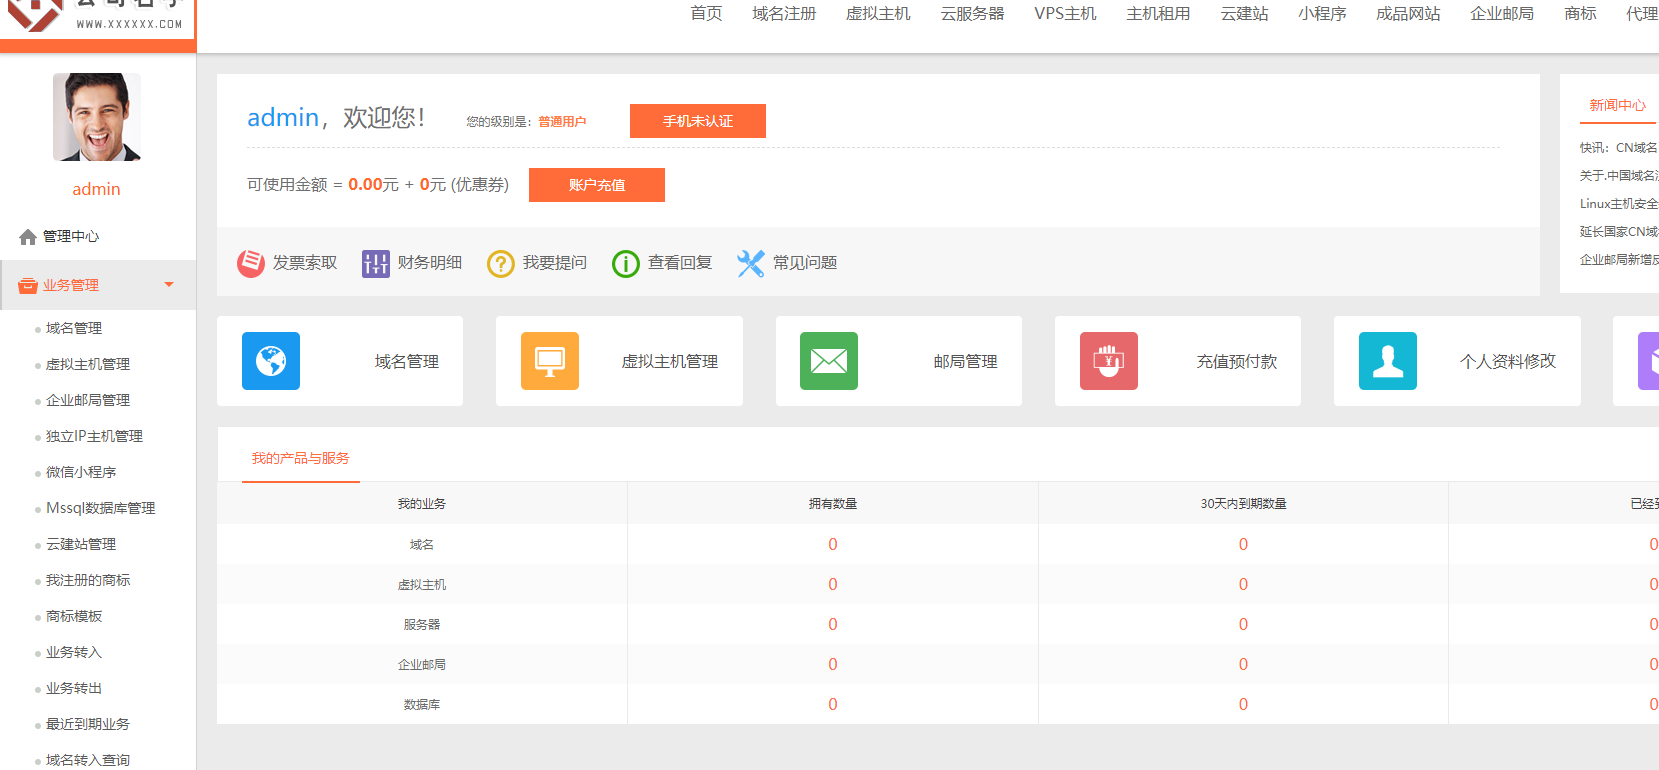1659x770 pixels.
Task: Open 管理中心 in the sidebar
Action: click(70, 237)
